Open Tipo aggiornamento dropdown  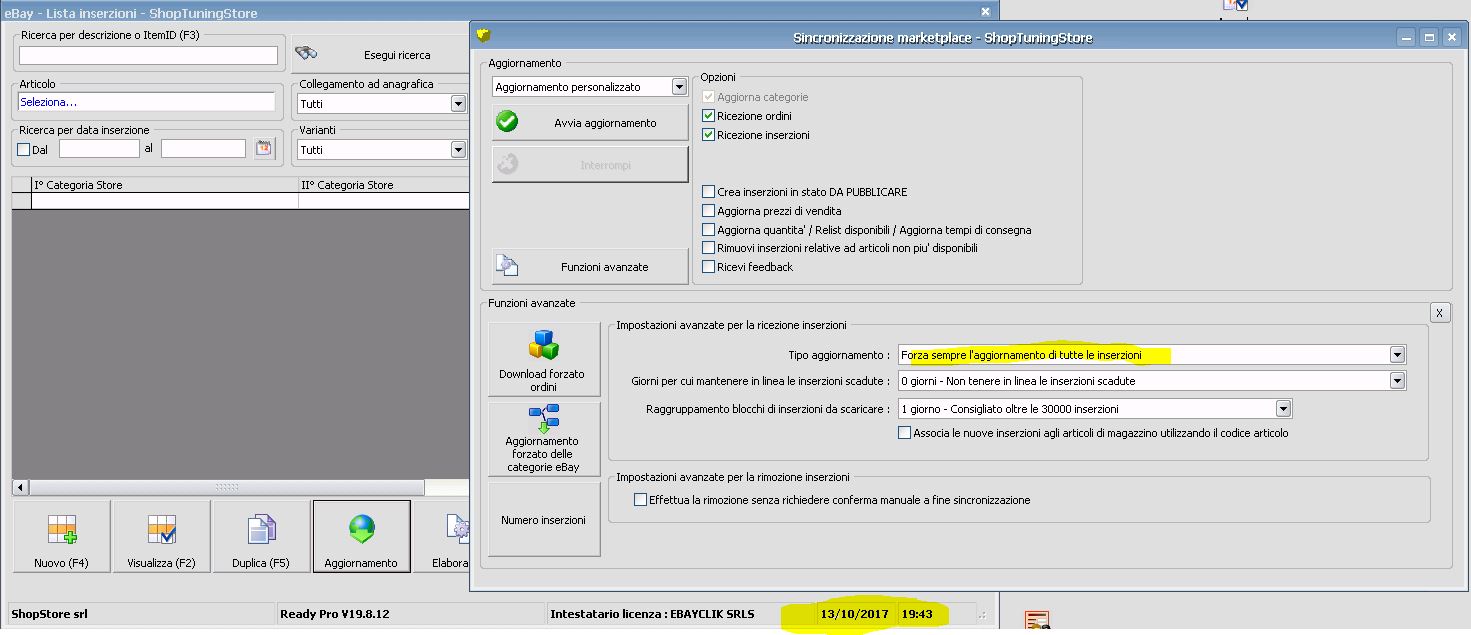pyautogui.click(x=1398, y=355)
